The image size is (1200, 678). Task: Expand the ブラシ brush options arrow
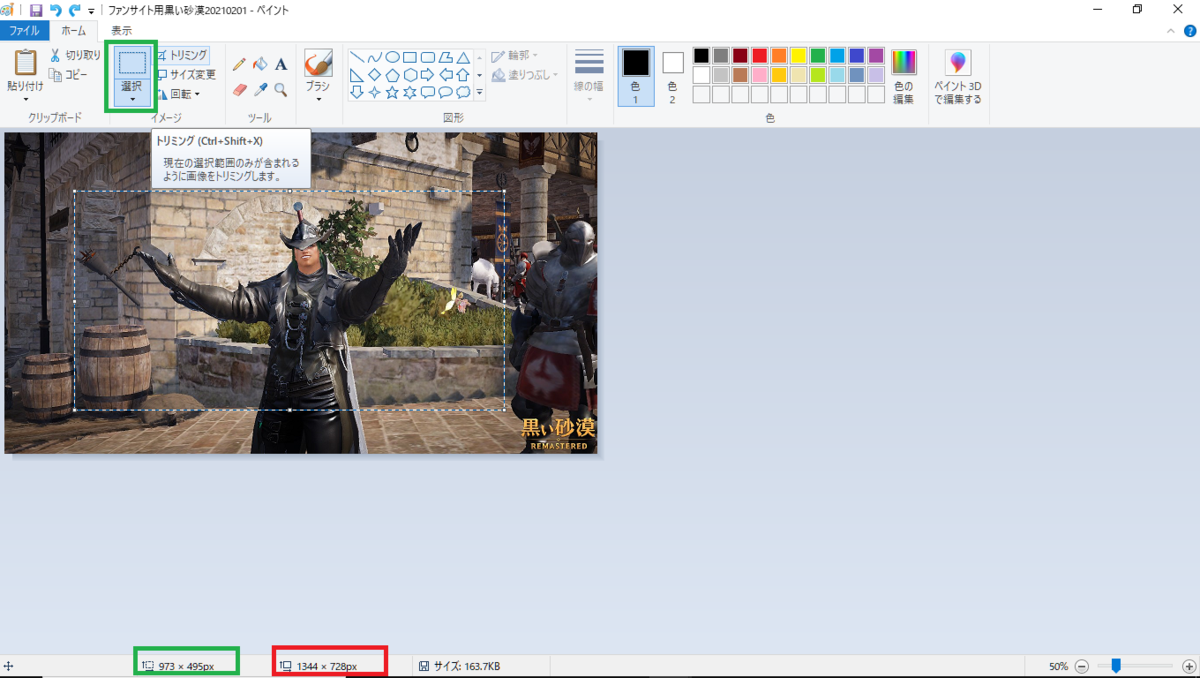318,99
